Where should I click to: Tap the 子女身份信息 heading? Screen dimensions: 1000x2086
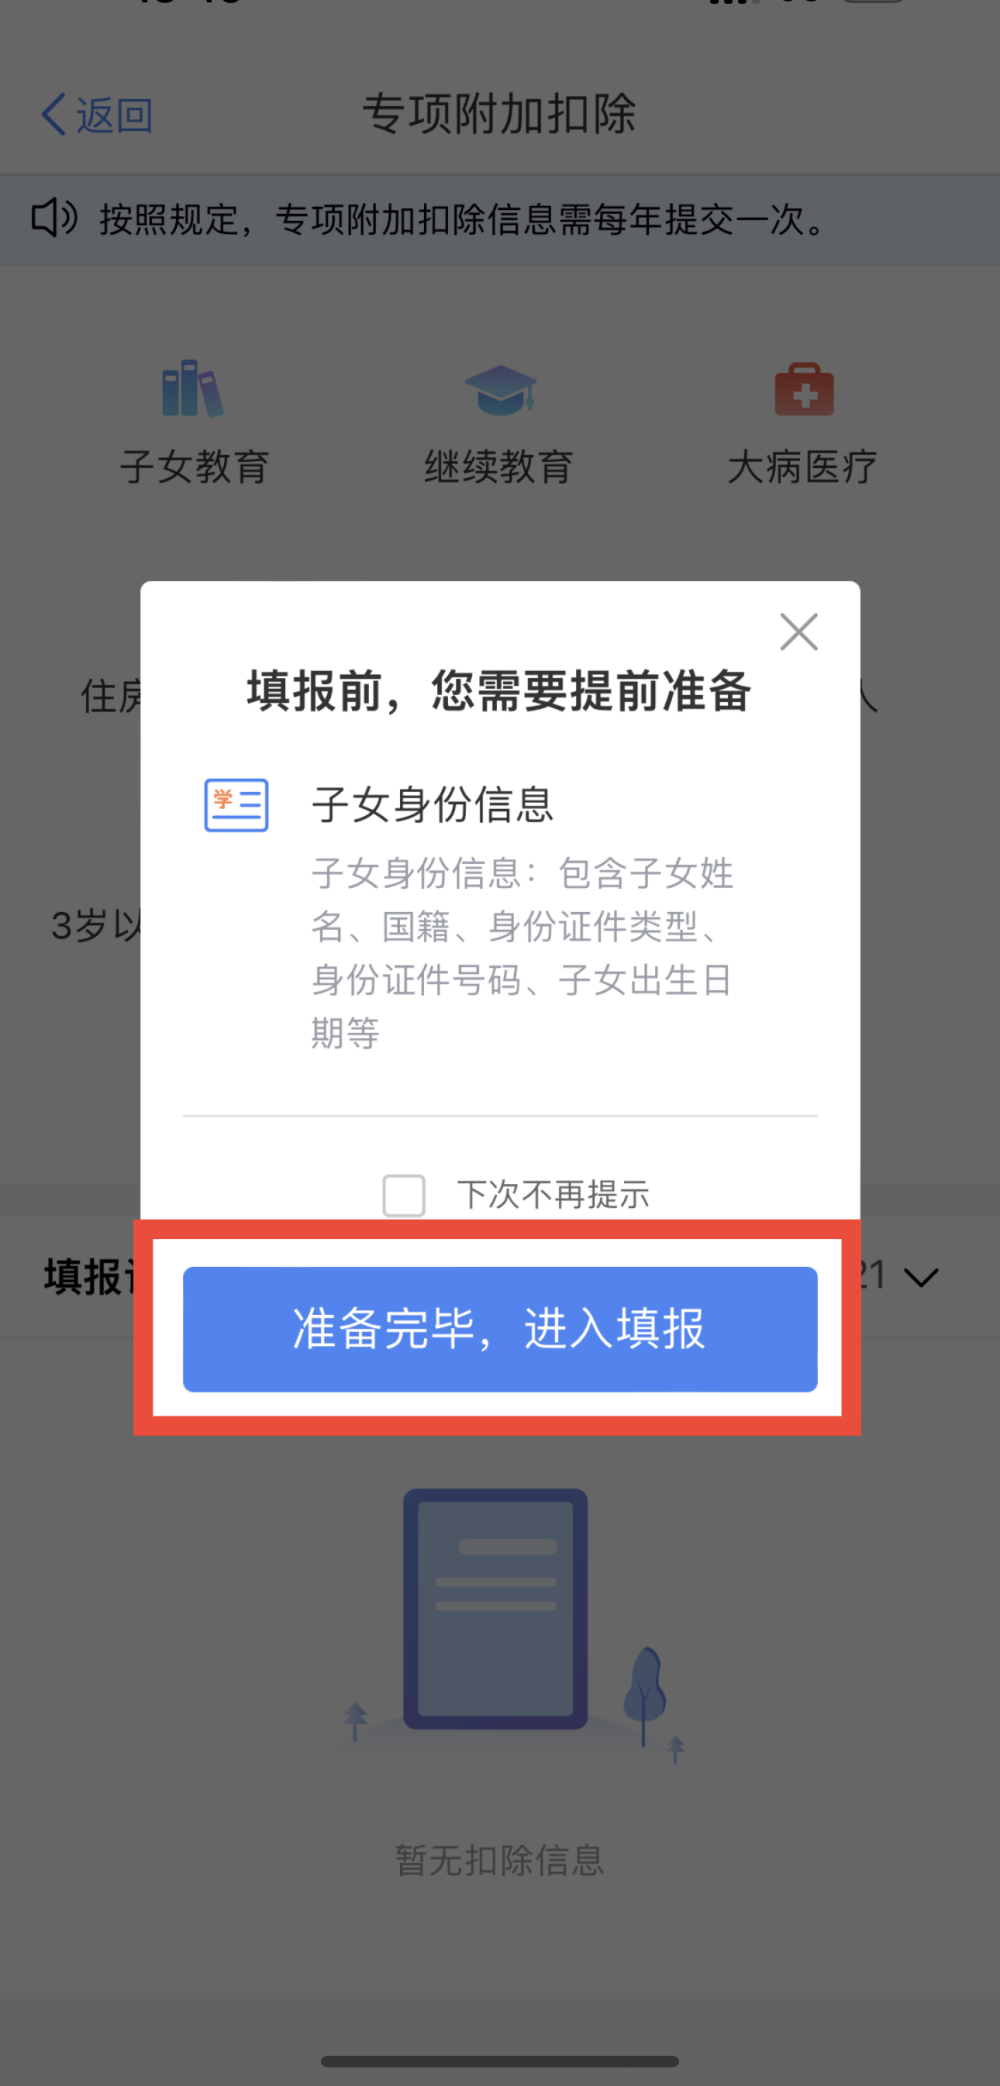coord(432,804)
